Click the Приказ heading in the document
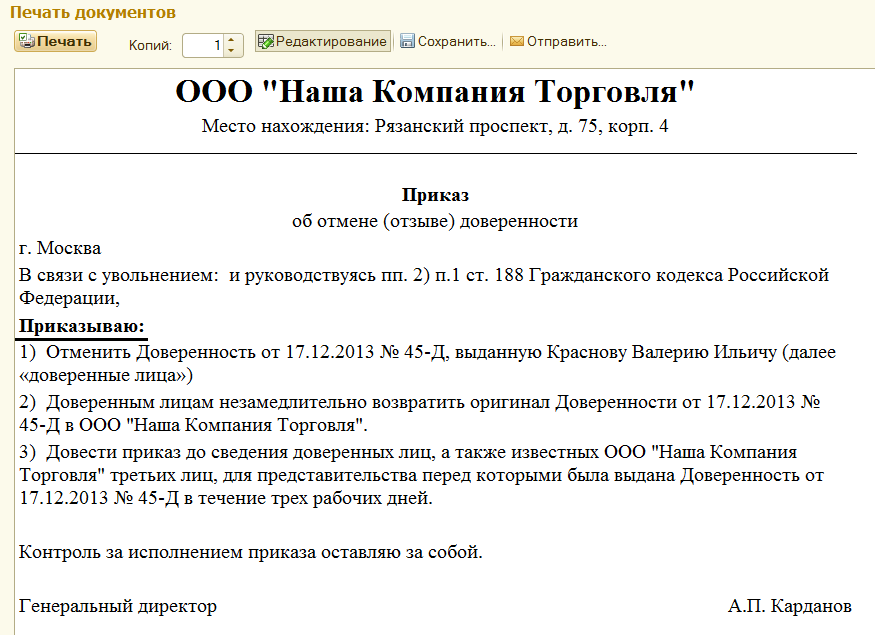Viewport: 875px width, 635px height. [435, 195]
